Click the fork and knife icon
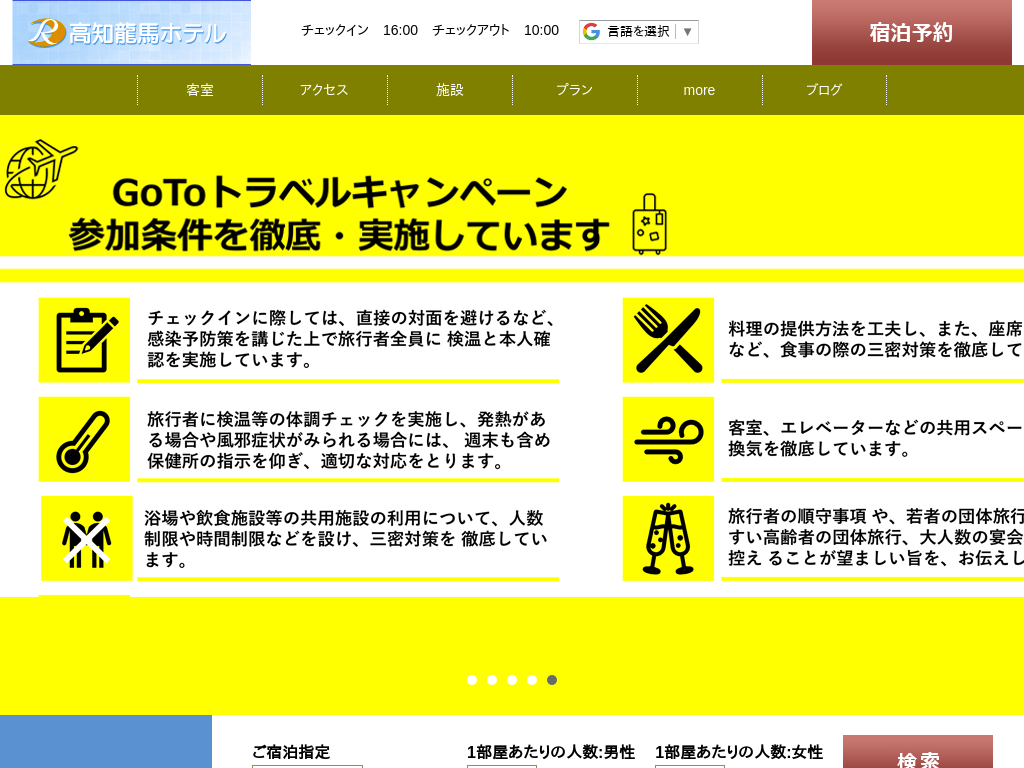 point(668,340)
